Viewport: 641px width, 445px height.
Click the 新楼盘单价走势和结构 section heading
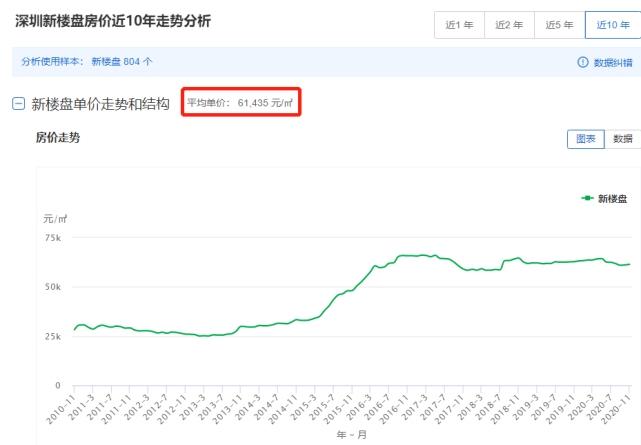pos(100,103)
